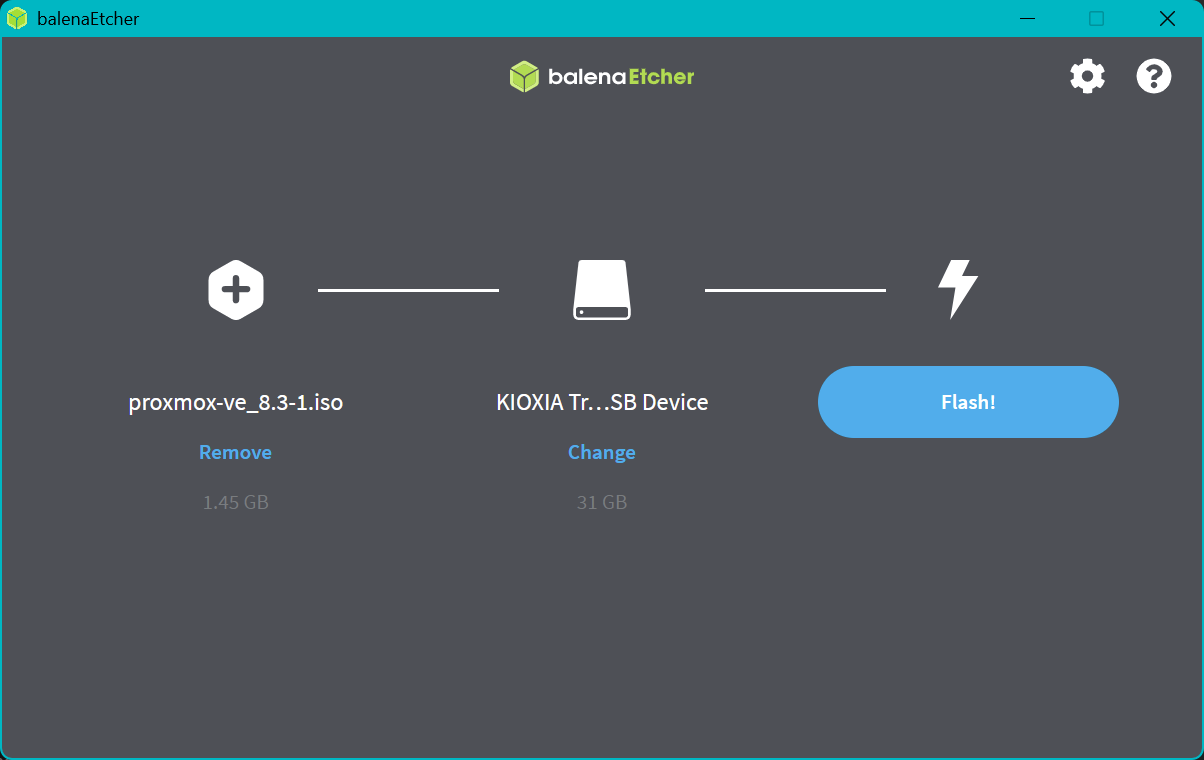This screenshot has width=1204, height=760.
Task: Minimize the balenaEtcher window
Action: (x=1027, y=18)
